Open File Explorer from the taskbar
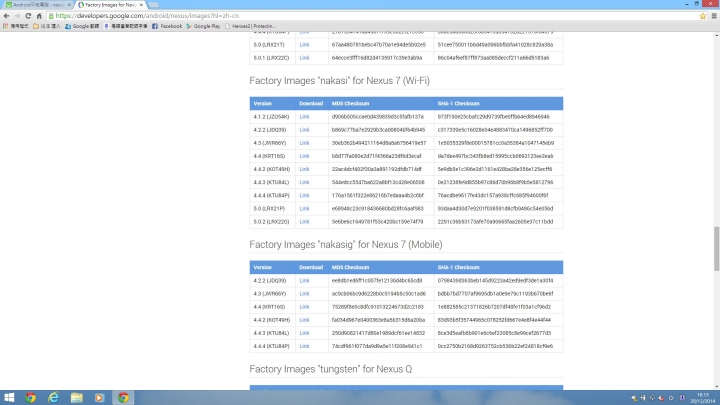Viewport: 720px width, 405px height. [x=77, y=398]
